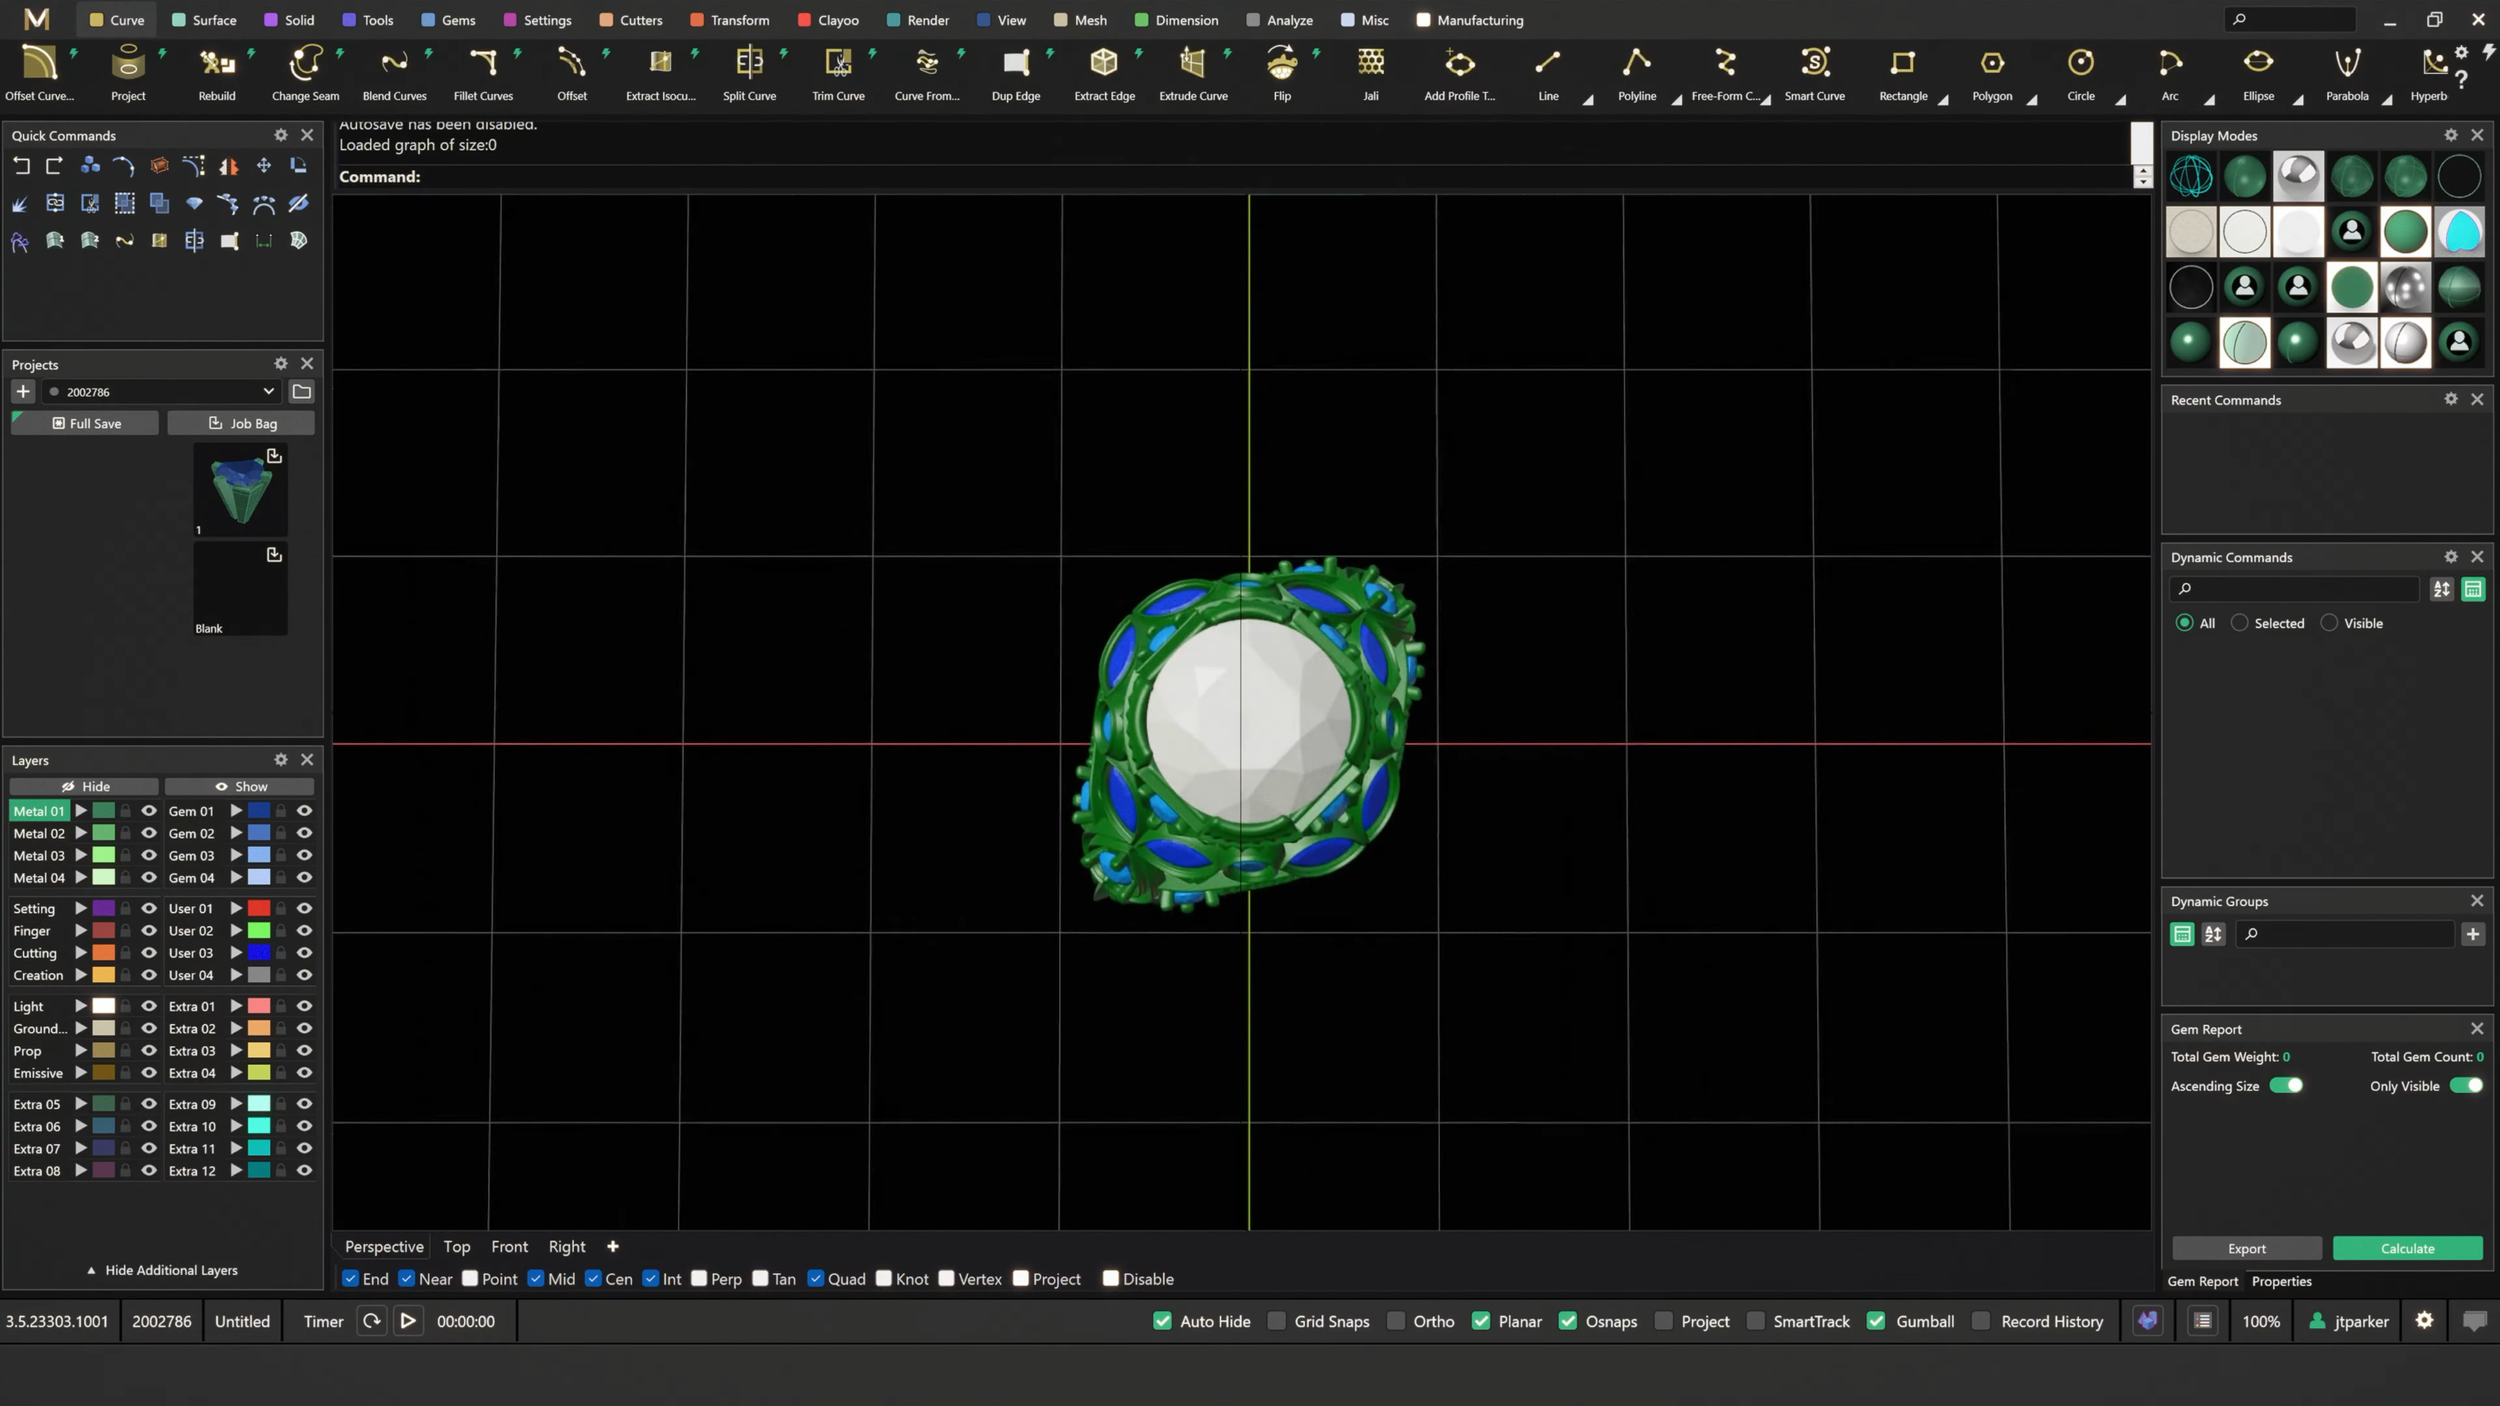The height and width of the screenshot is (1406, 2500).
Task: Expand the Setting layer arrow
Action: click(x=81, y=908)
